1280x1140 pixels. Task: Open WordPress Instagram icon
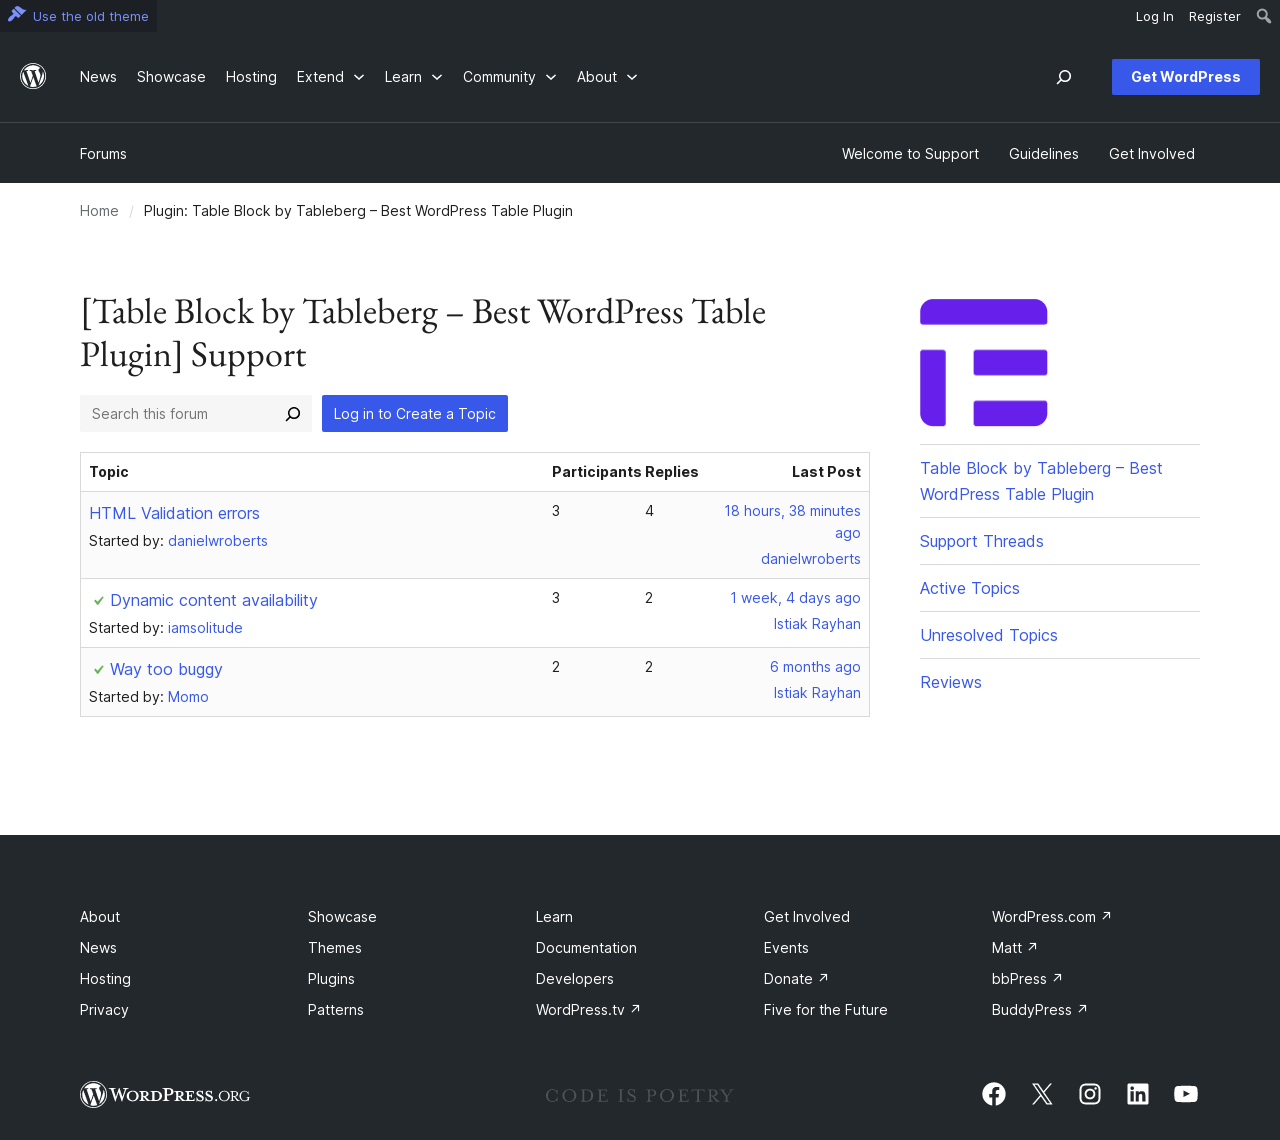pyautogui.click(x=1090, y=1094)
